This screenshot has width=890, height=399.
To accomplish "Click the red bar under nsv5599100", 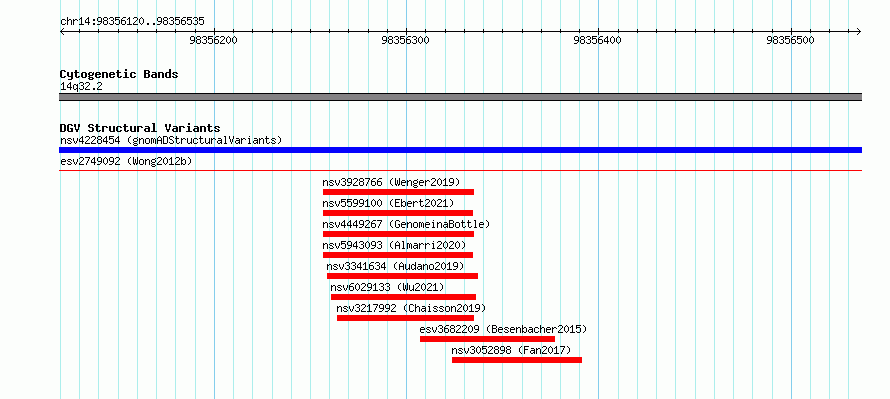I will 398,213.
